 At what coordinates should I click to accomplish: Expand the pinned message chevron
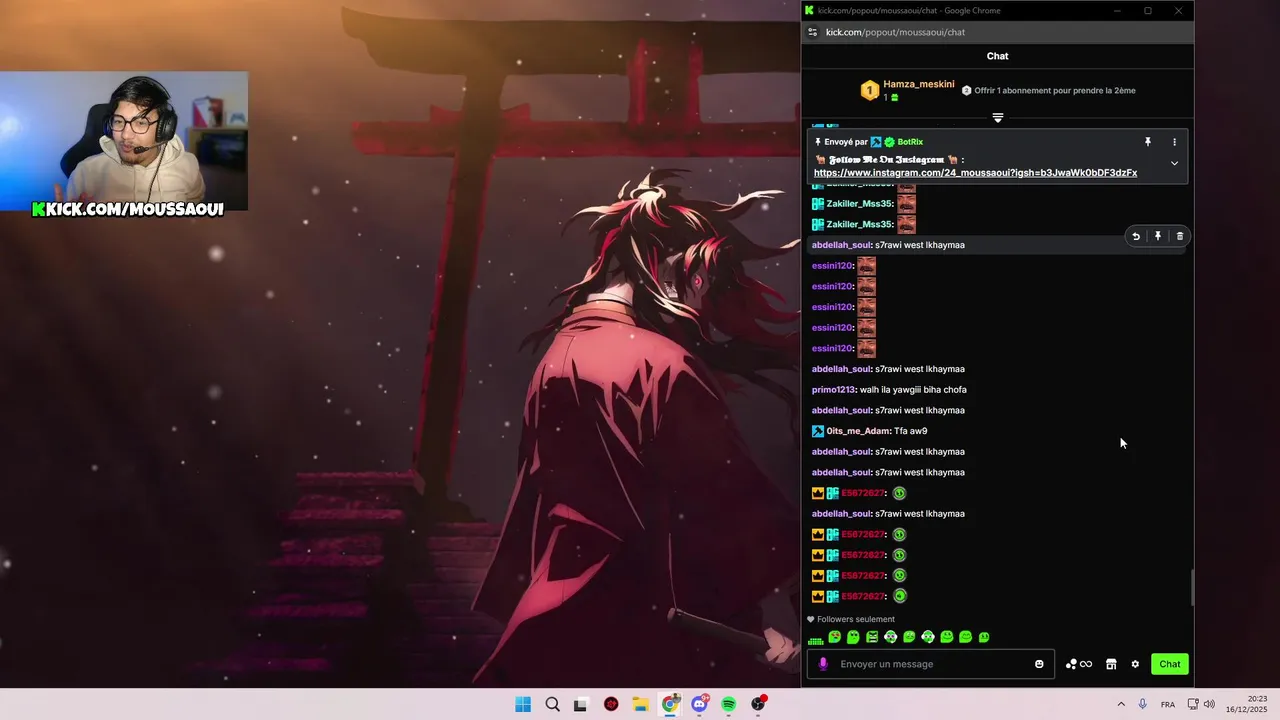1174,163
